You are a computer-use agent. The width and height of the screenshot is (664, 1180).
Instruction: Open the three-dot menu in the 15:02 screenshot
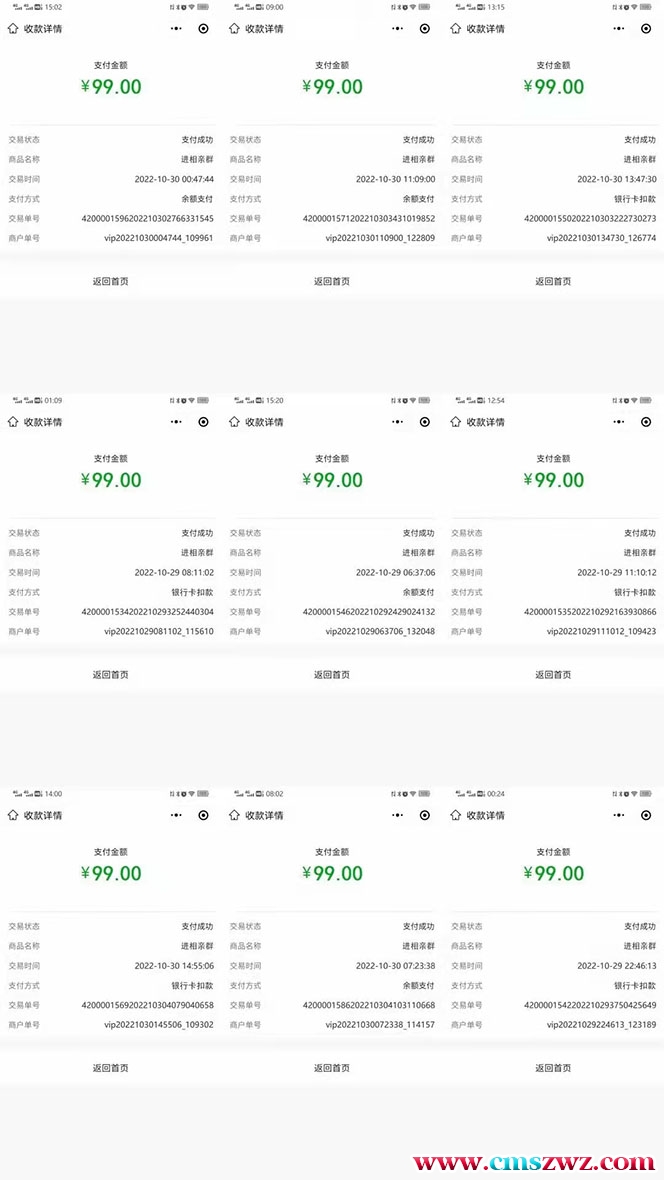[x=177, y=29]
